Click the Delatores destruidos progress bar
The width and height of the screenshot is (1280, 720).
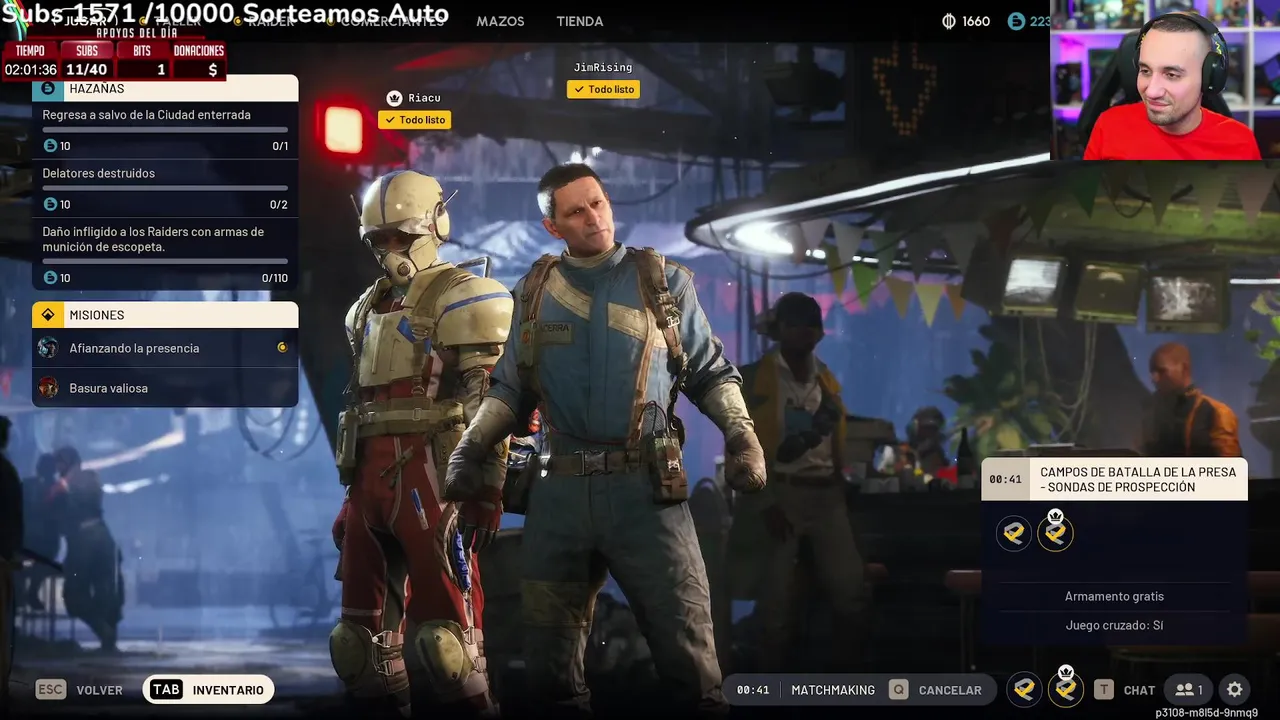165,188
